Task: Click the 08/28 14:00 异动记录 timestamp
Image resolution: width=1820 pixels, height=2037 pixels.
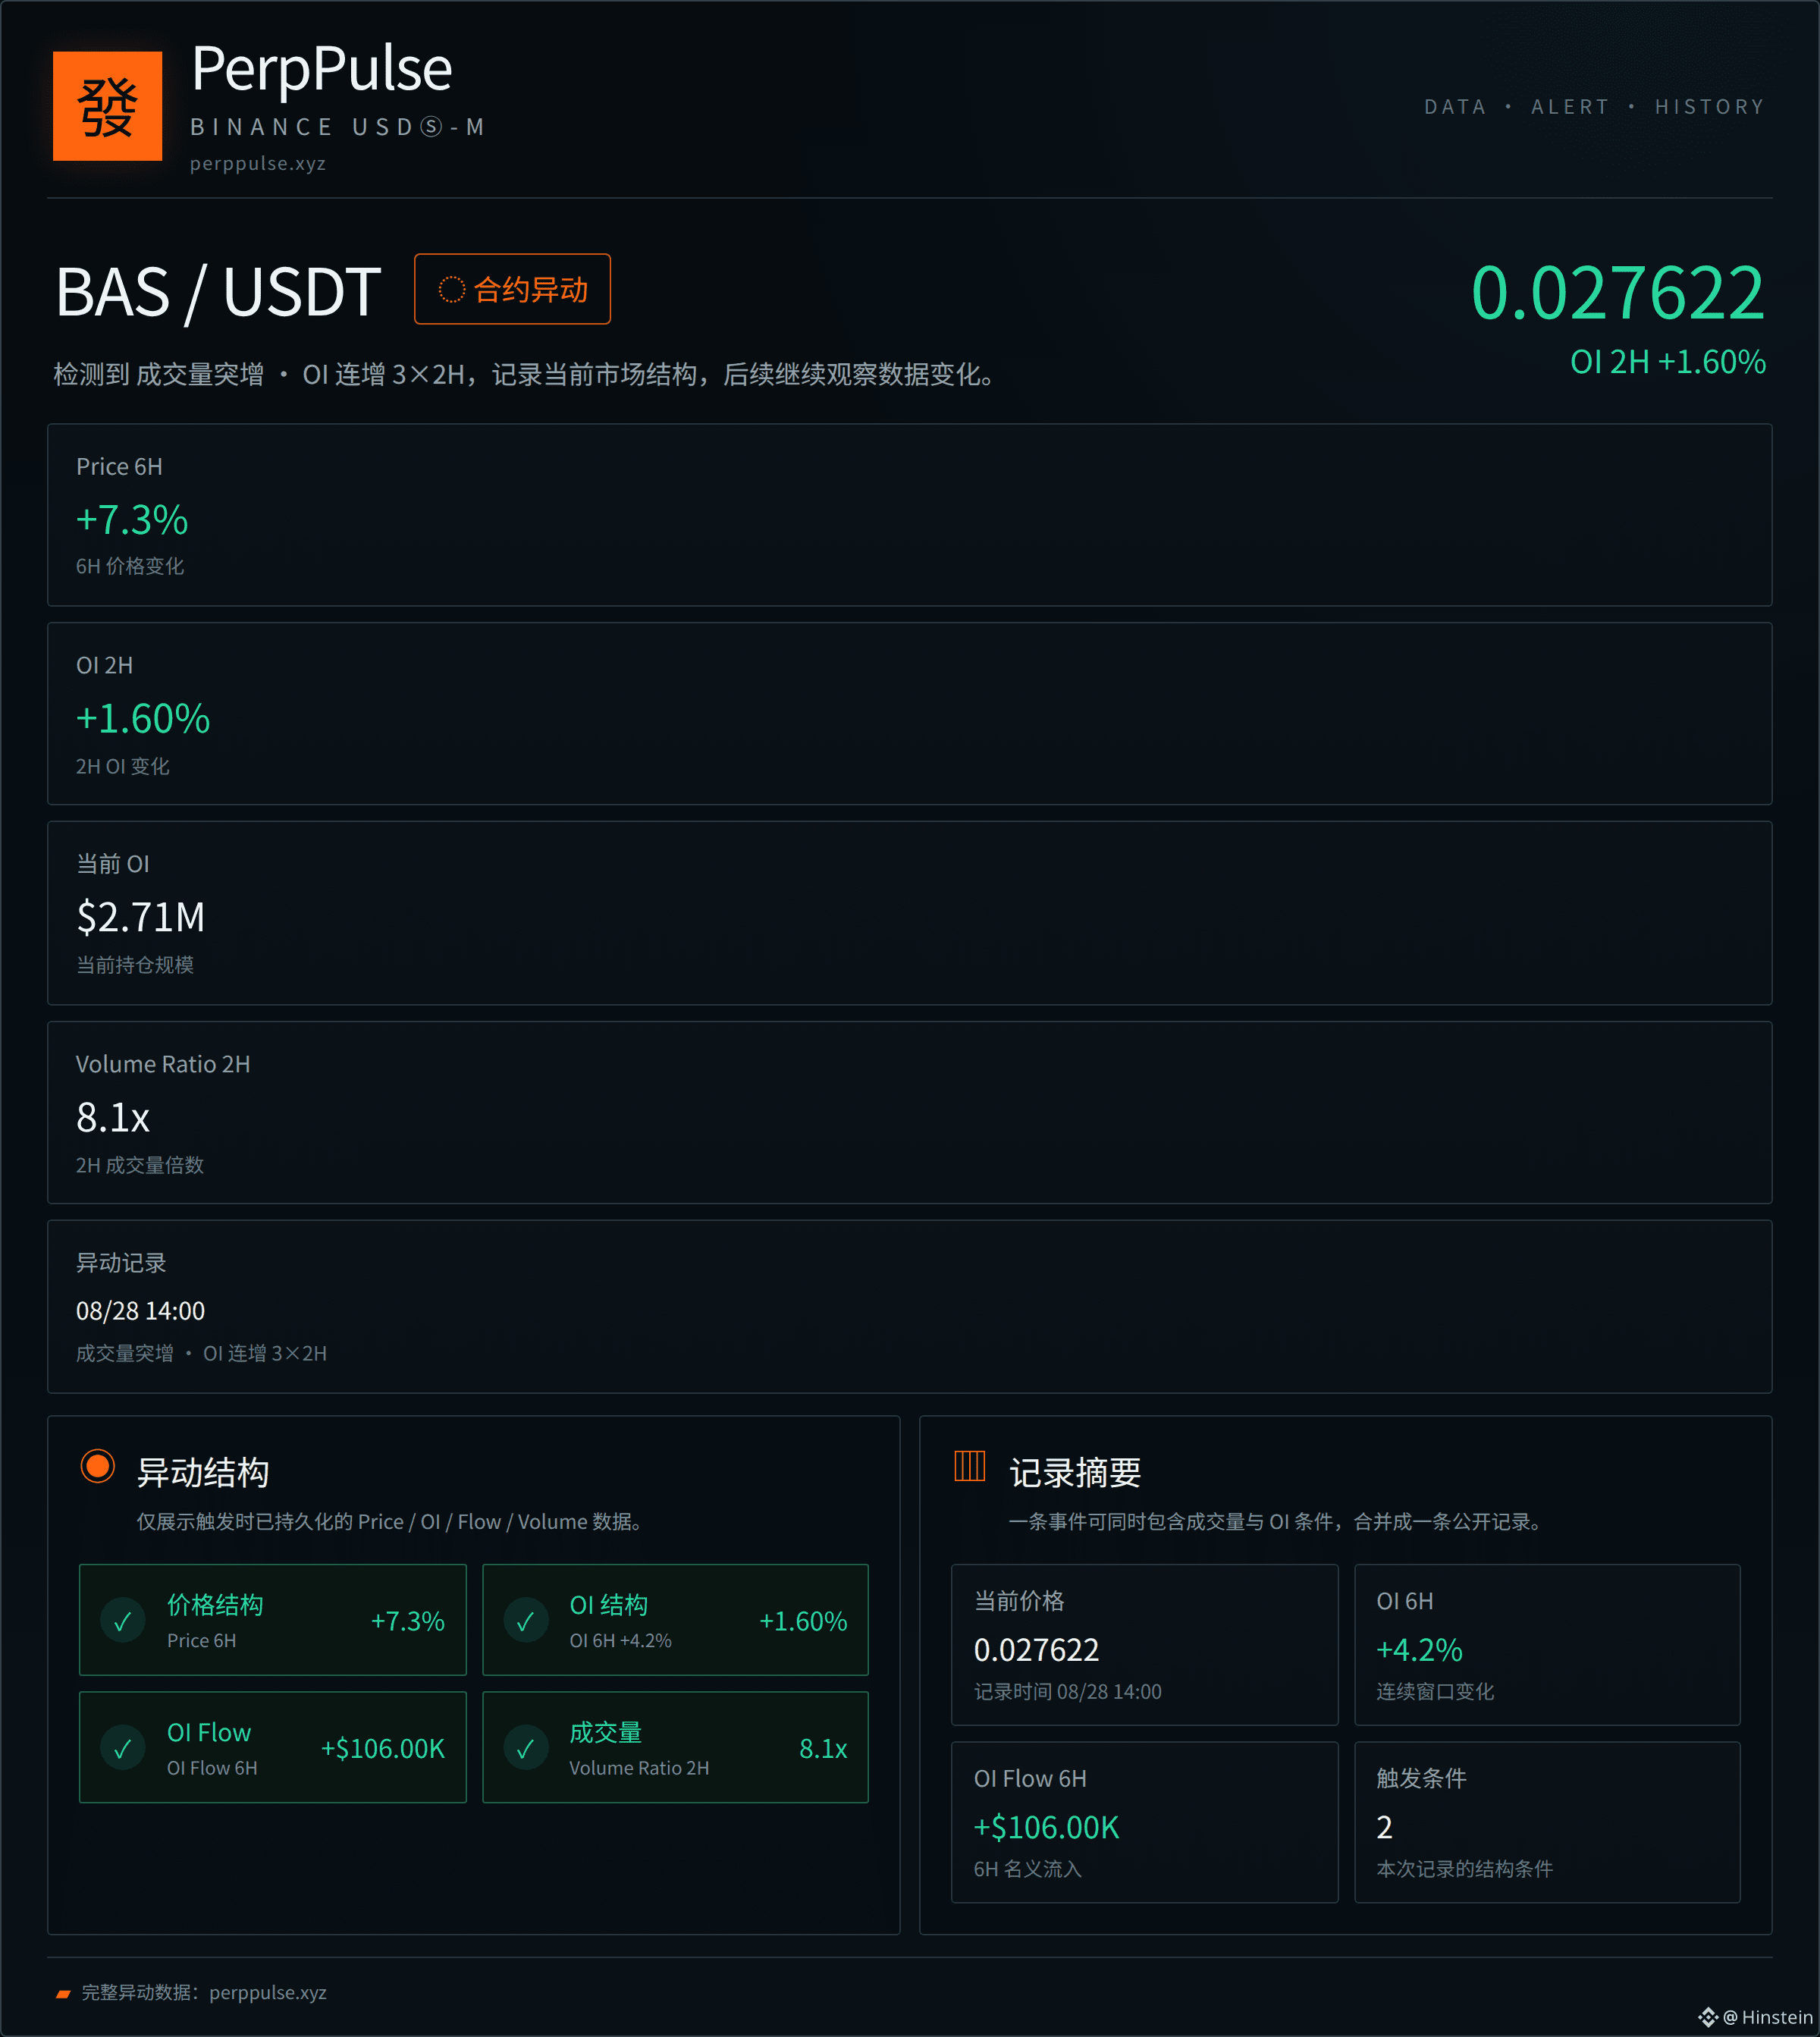Action: (140, 1311)
